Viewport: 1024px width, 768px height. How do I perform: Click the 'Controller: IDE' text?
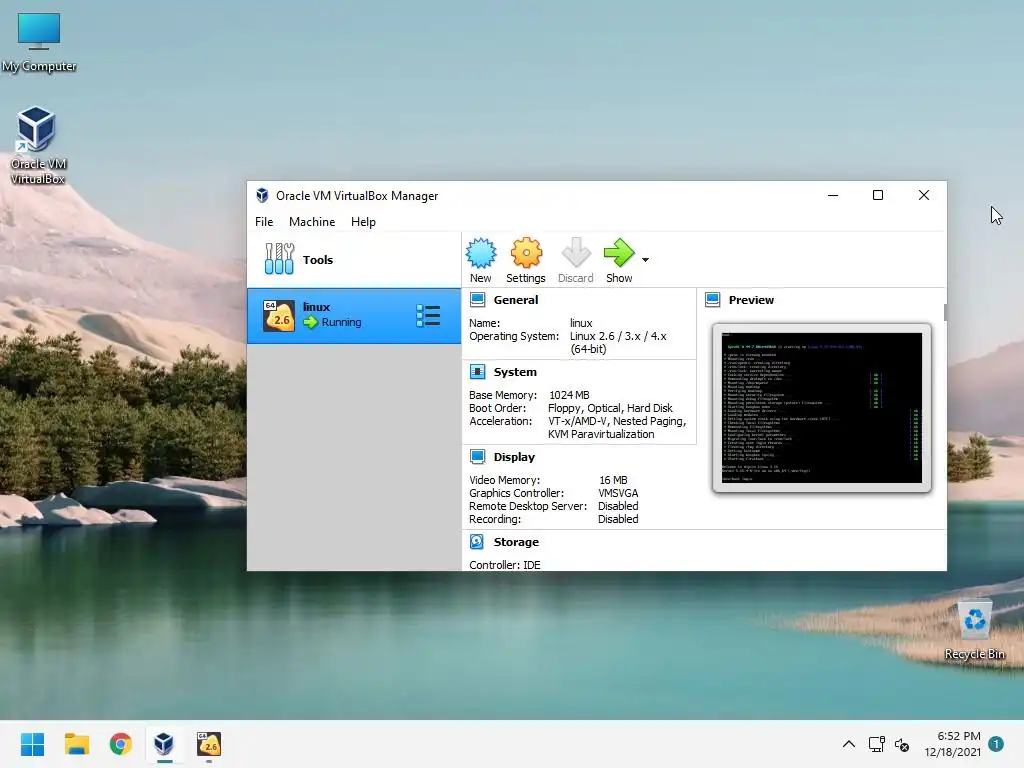coord(505,565)
